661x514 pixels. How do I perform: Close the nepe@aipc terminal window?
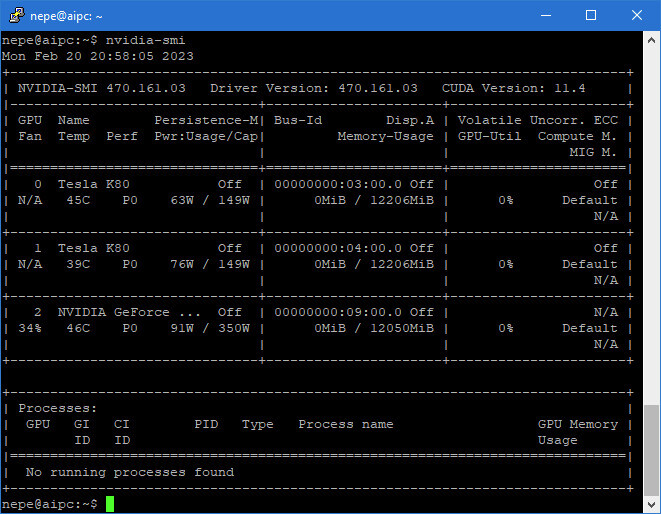click(x=637, y=15)
